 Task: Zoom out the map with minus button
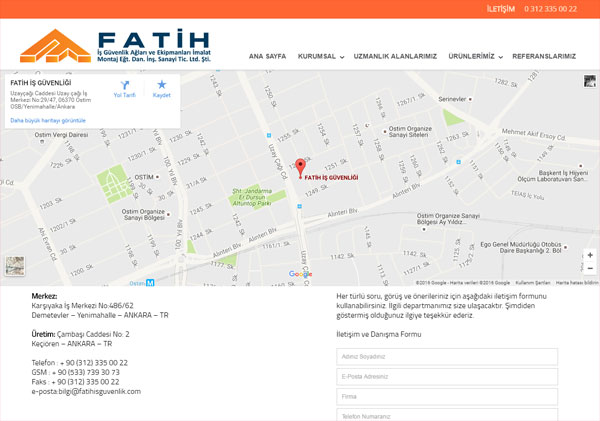(590, 268)
